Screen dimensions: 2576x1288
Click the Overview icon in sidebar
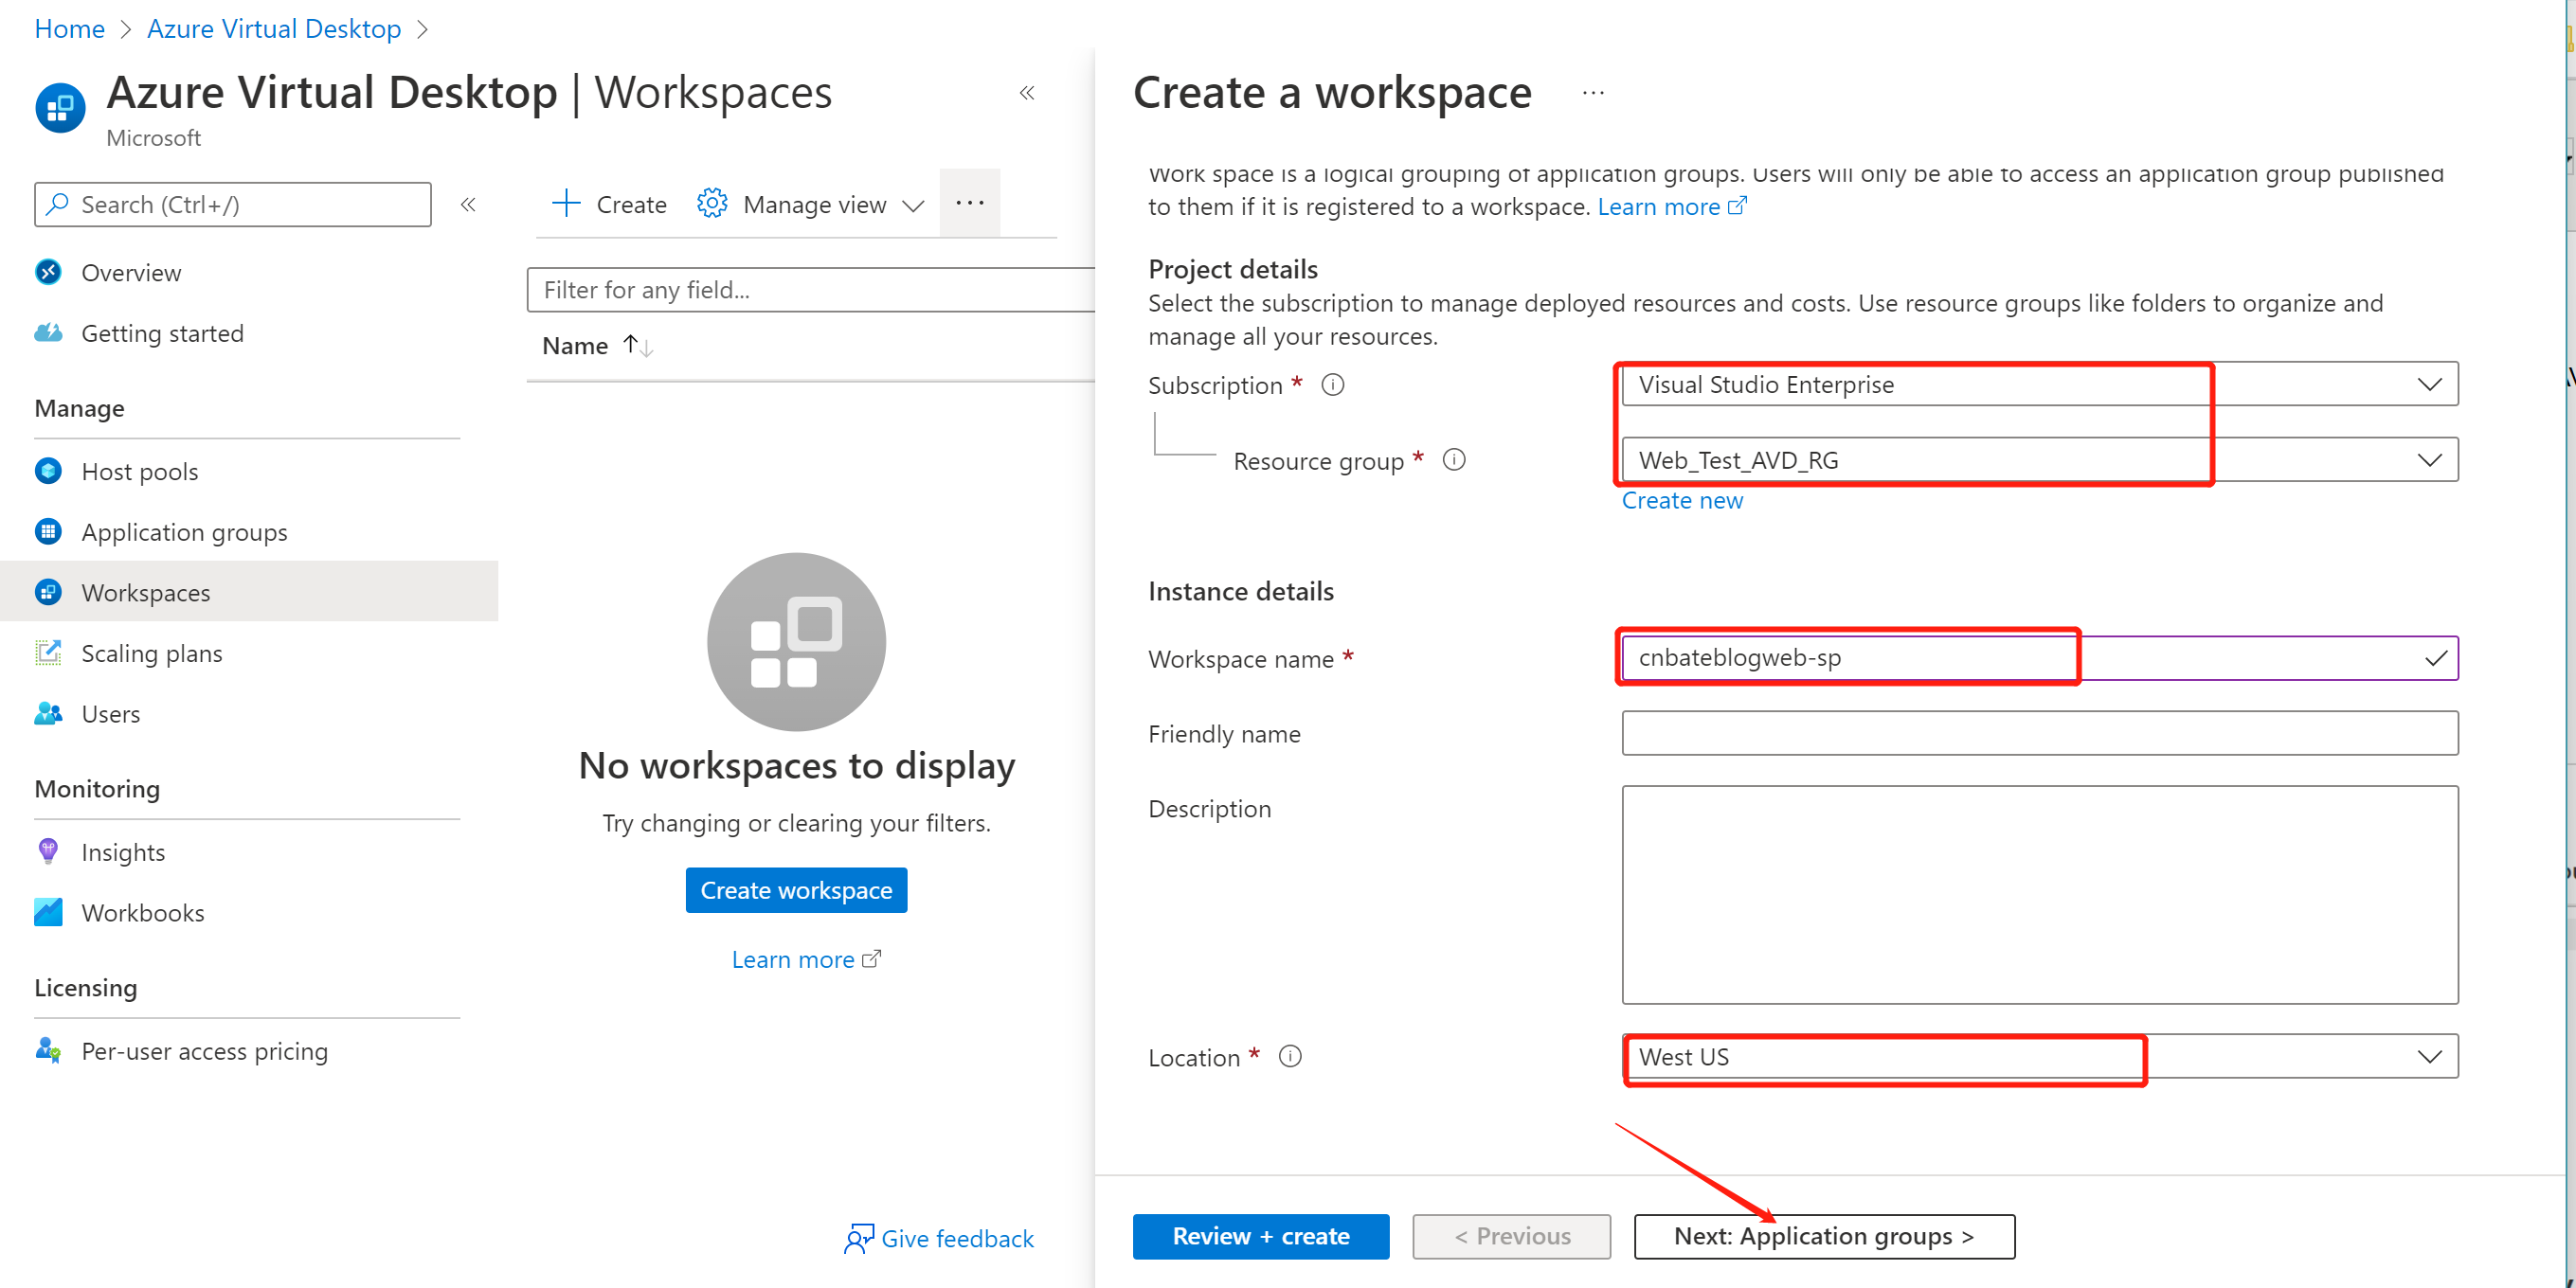tap(48, 272)
